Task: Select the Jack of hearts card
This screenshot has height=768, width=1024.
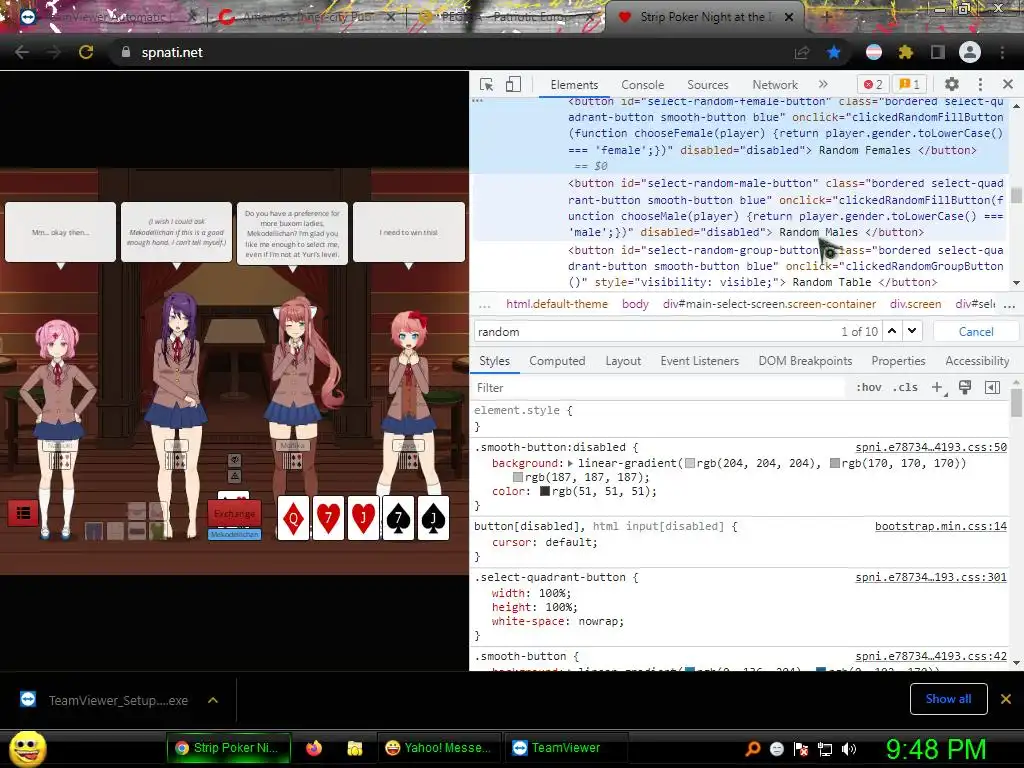Action: click(x=363, y=518)
